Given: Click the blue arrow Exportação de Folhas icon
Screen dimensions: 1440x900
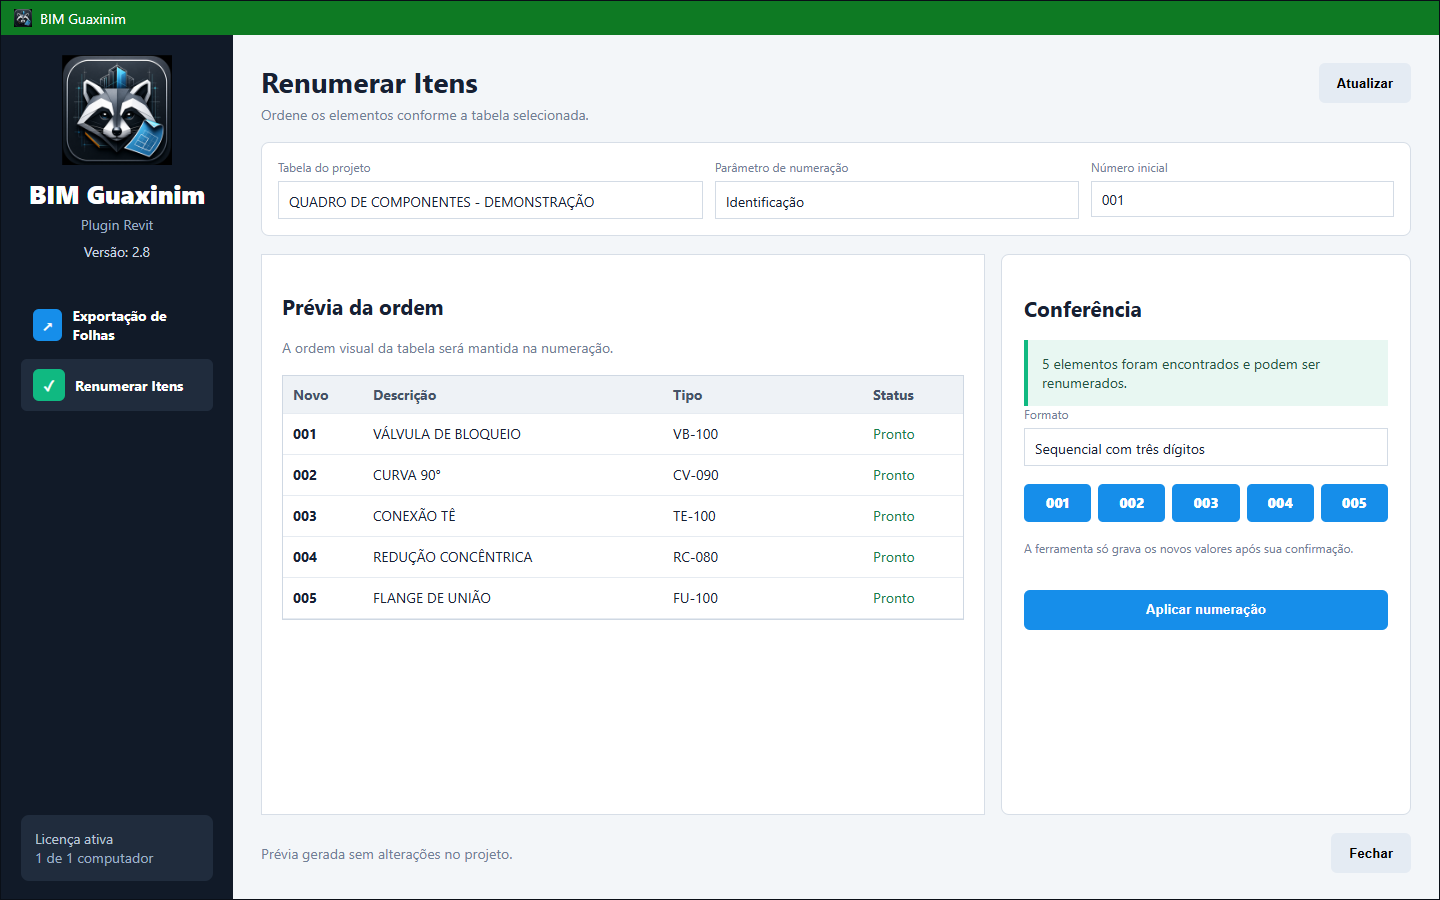Looking at the screenshot, I should [x=47, y=325].
